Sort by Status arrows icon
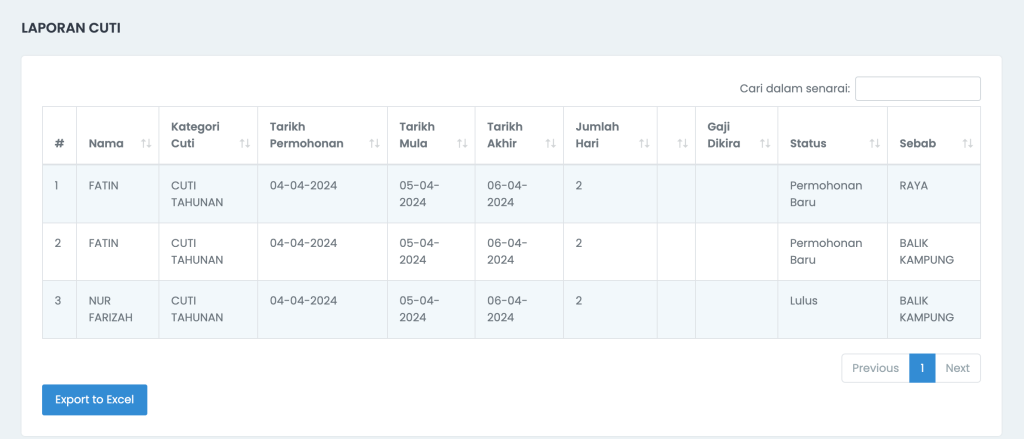Image resolution: width=1024 pixels, height=439 pixels. point(874,143)
